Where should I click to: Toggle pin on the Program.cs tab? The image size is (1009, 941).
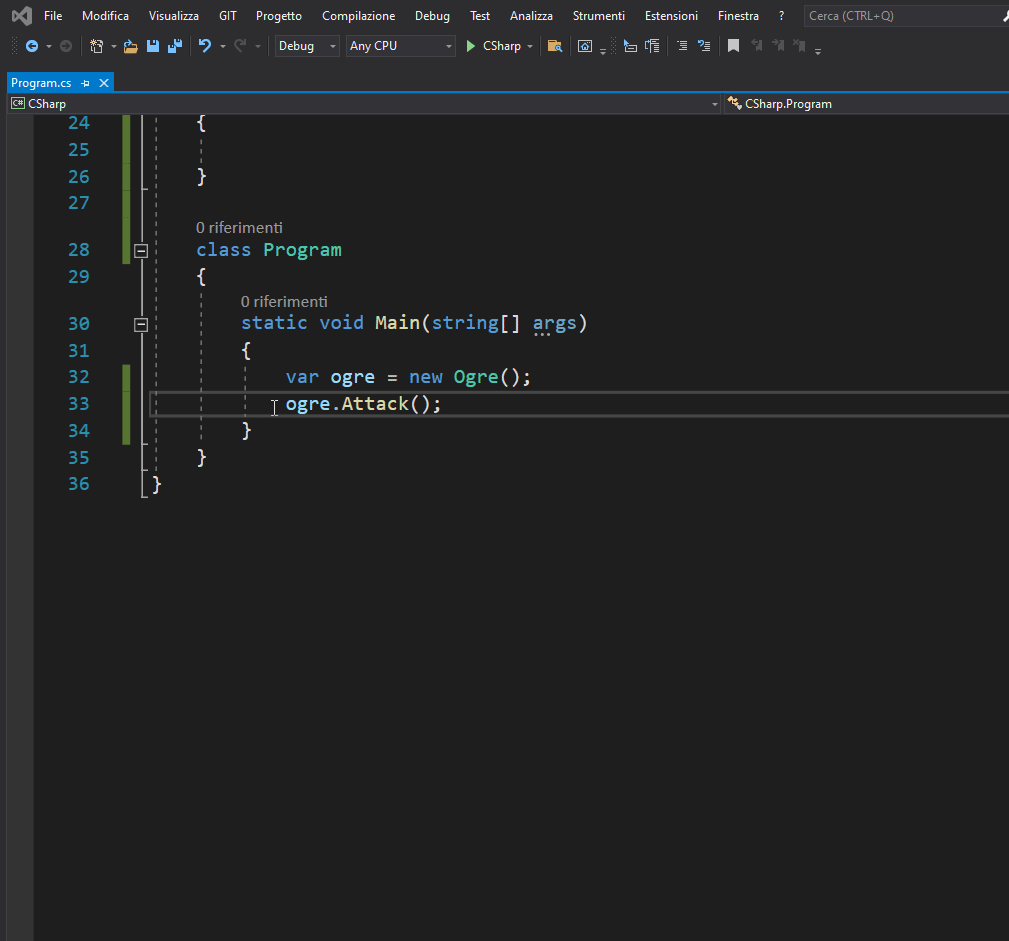click(86, 83)
